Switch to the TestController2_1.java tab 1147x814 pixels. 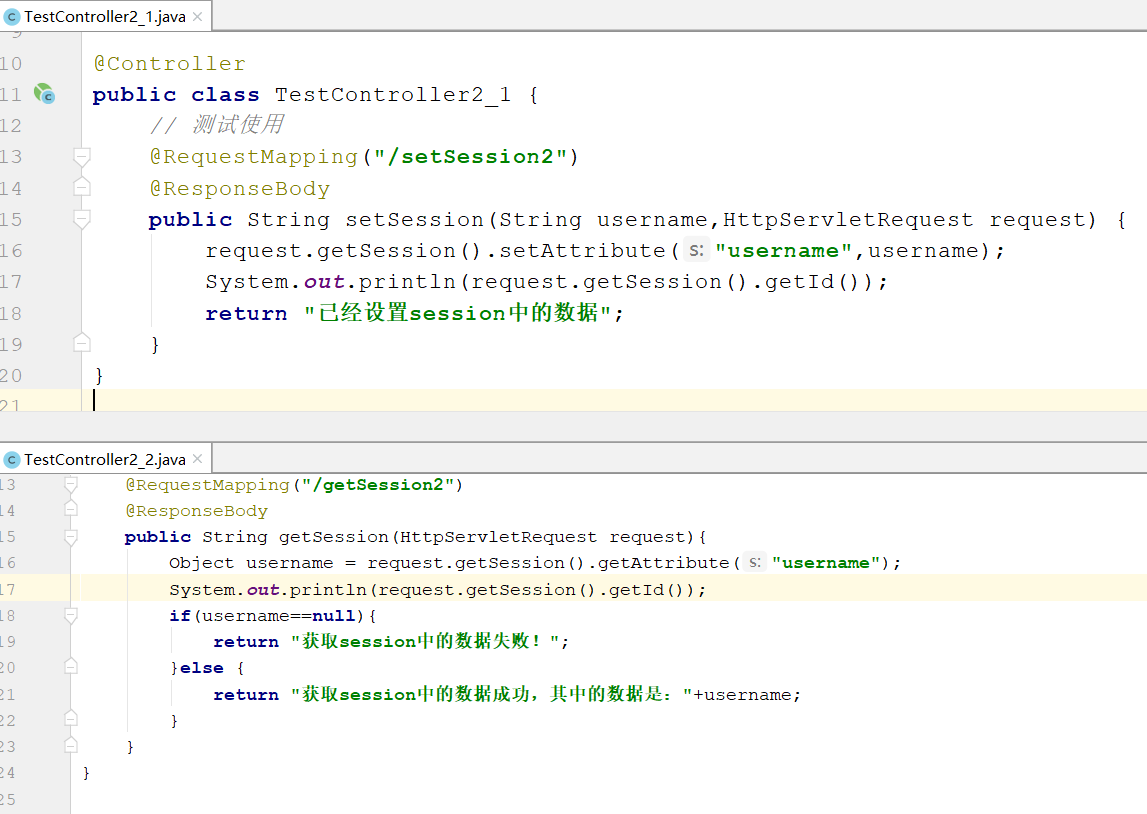pyautogui.click(x=105, y=17)
